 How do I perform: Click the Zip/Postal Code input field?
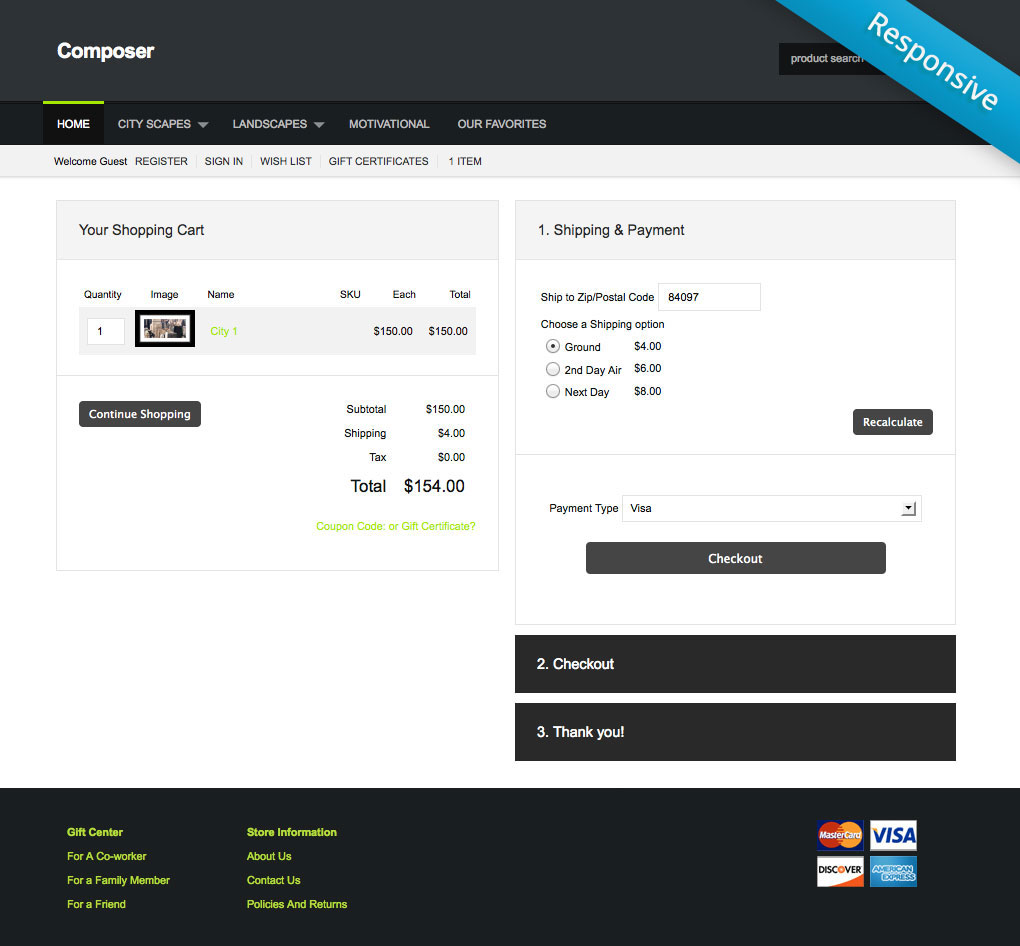click(x=709, y=297)
